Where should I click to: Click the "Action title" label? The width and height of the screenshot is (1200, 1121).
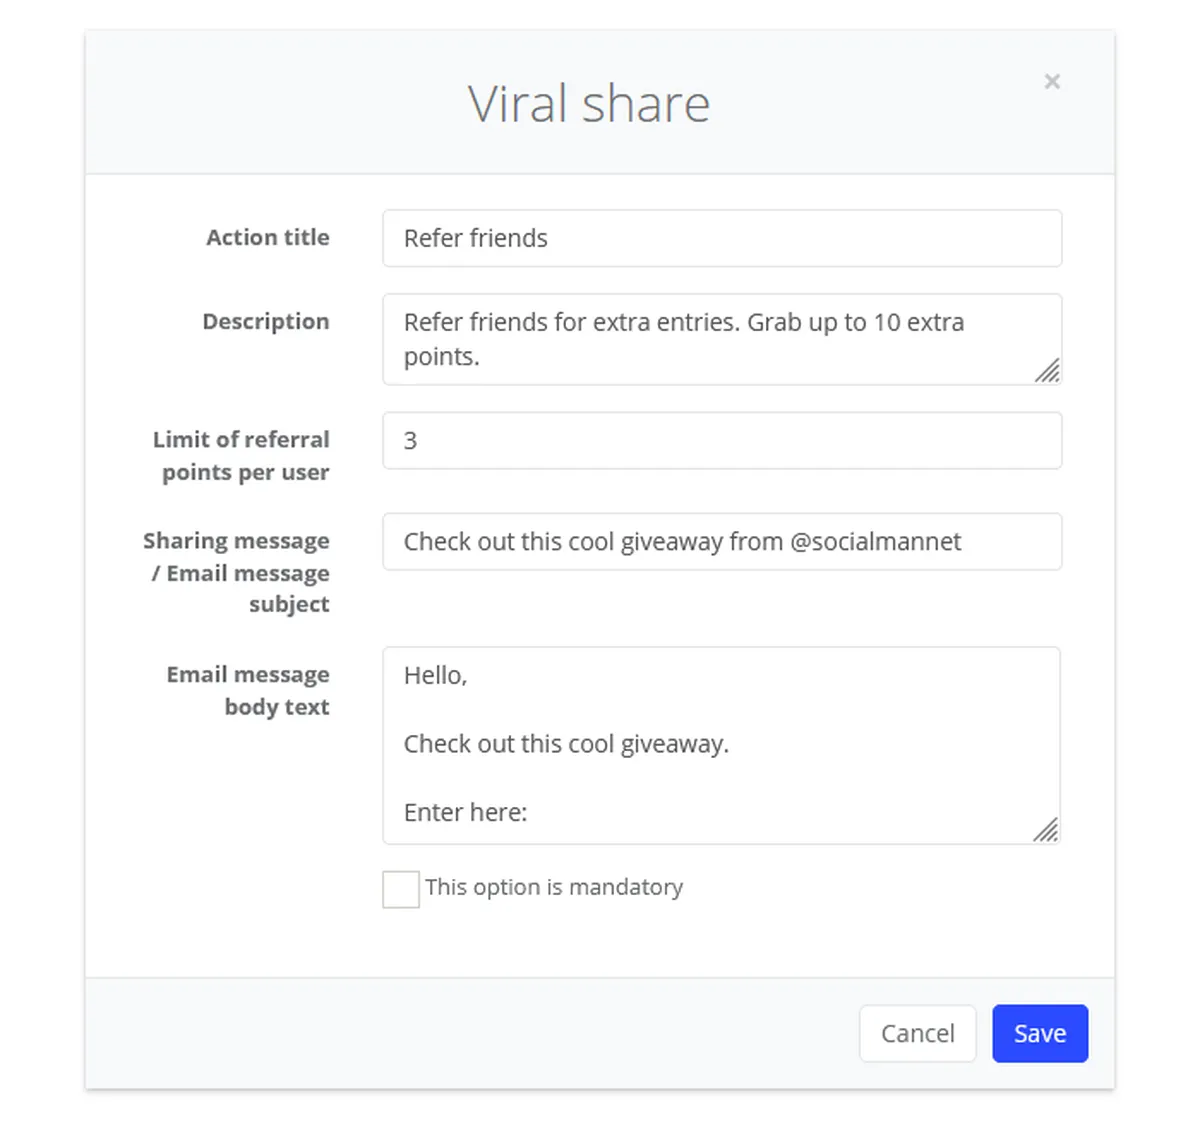(267, 238)
